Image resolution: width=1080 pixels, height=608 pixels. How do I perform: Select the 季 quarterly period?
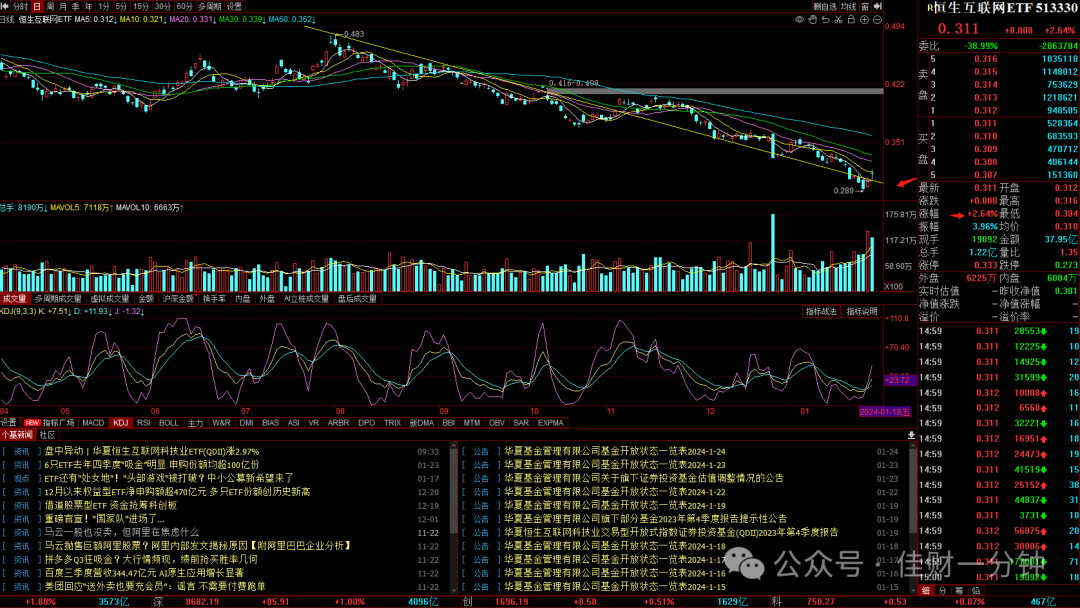coord(76,6)
